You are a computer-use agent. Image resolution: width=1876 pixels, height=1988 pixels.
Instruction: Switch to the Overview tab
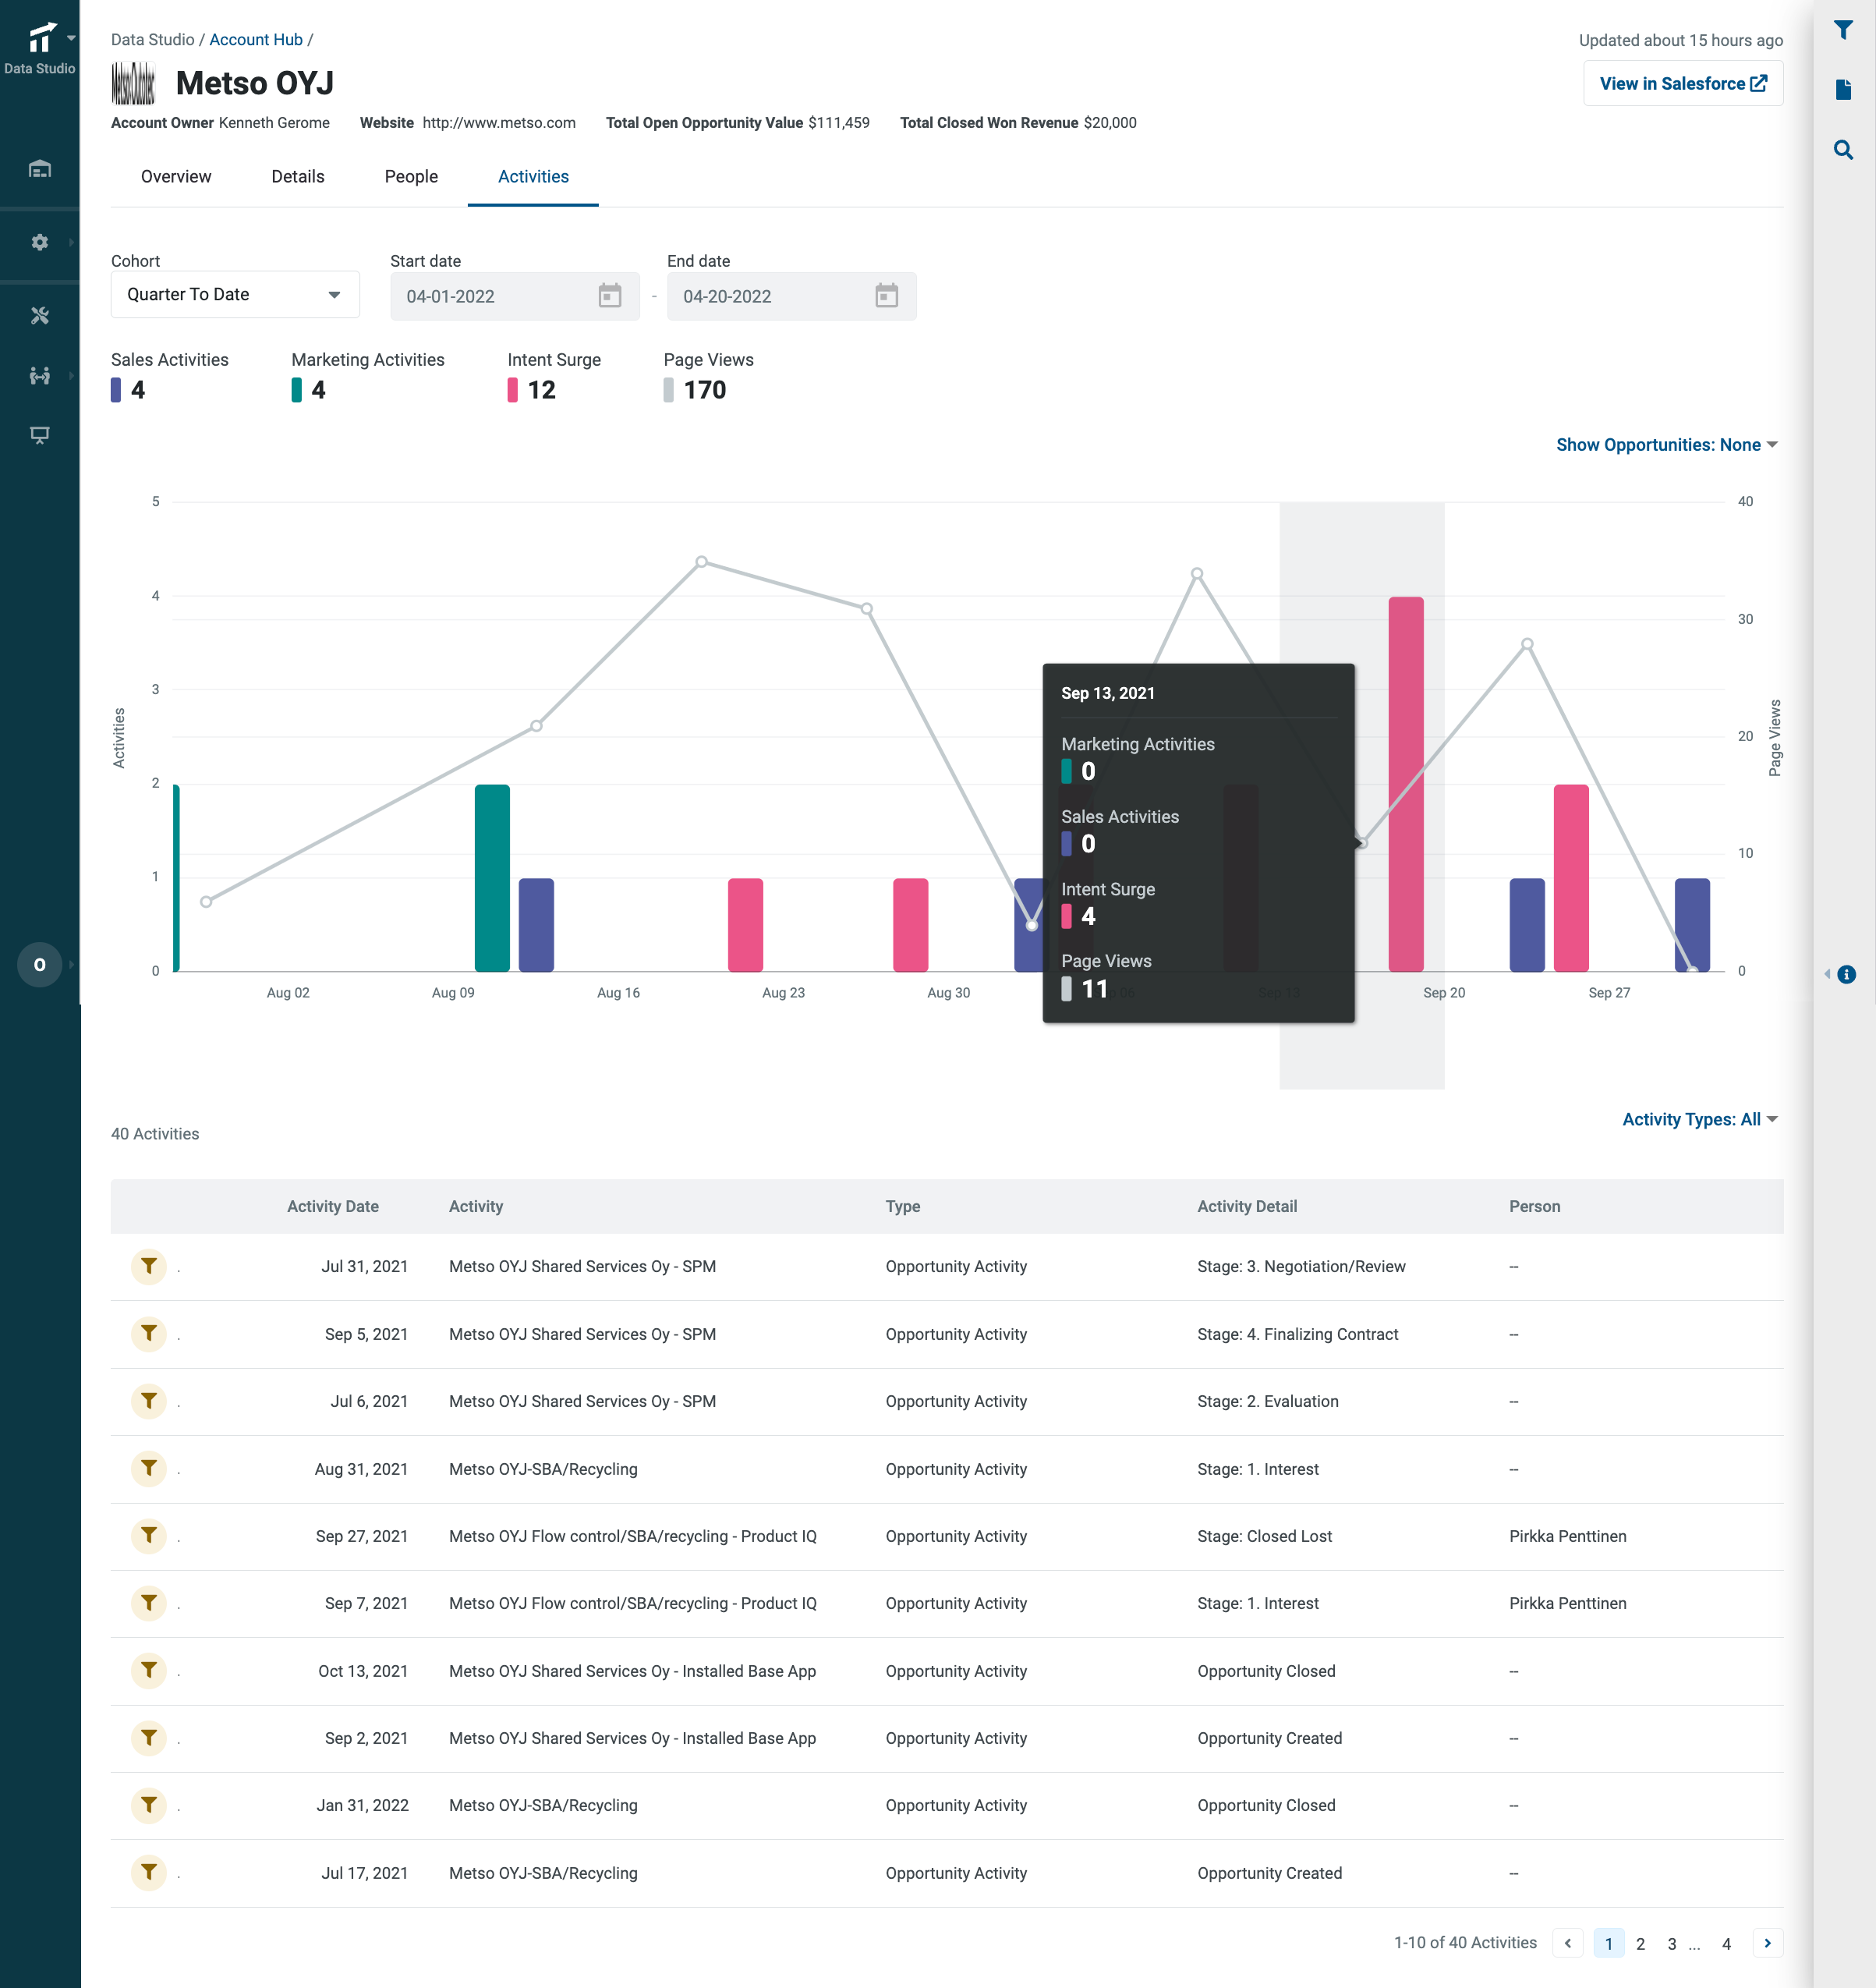pos(176,177)
